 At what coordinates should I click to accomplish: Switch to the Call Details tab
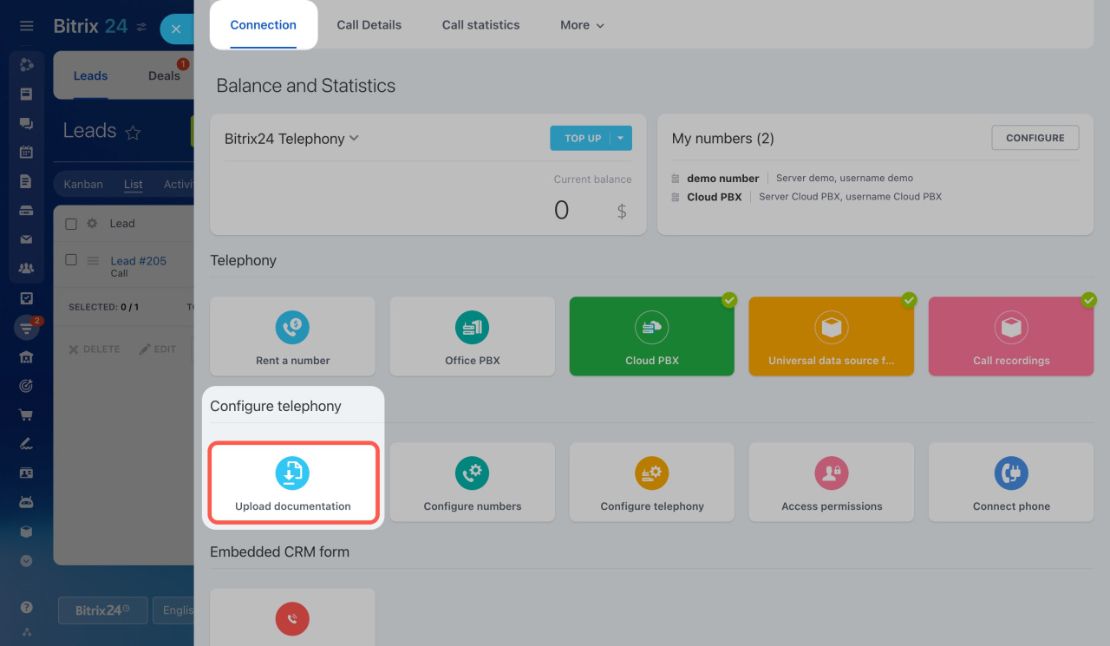click(x=369, y=25)
